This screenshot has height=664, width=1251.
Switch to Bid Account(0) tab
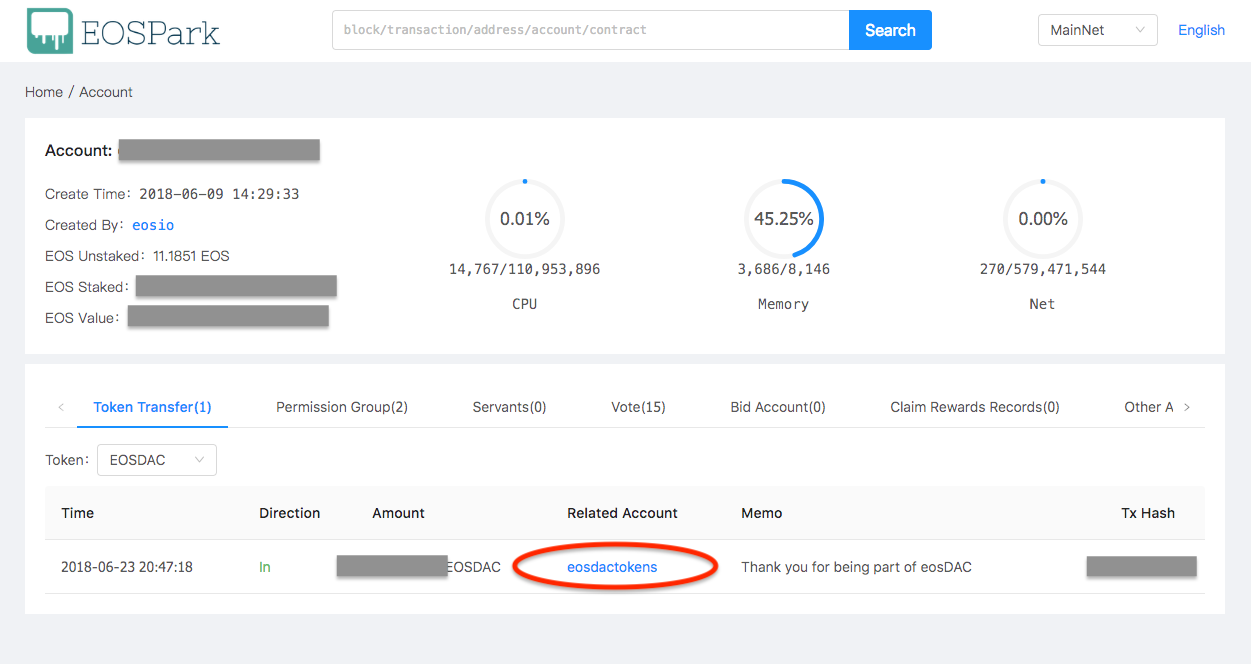[x=778, y=407]
